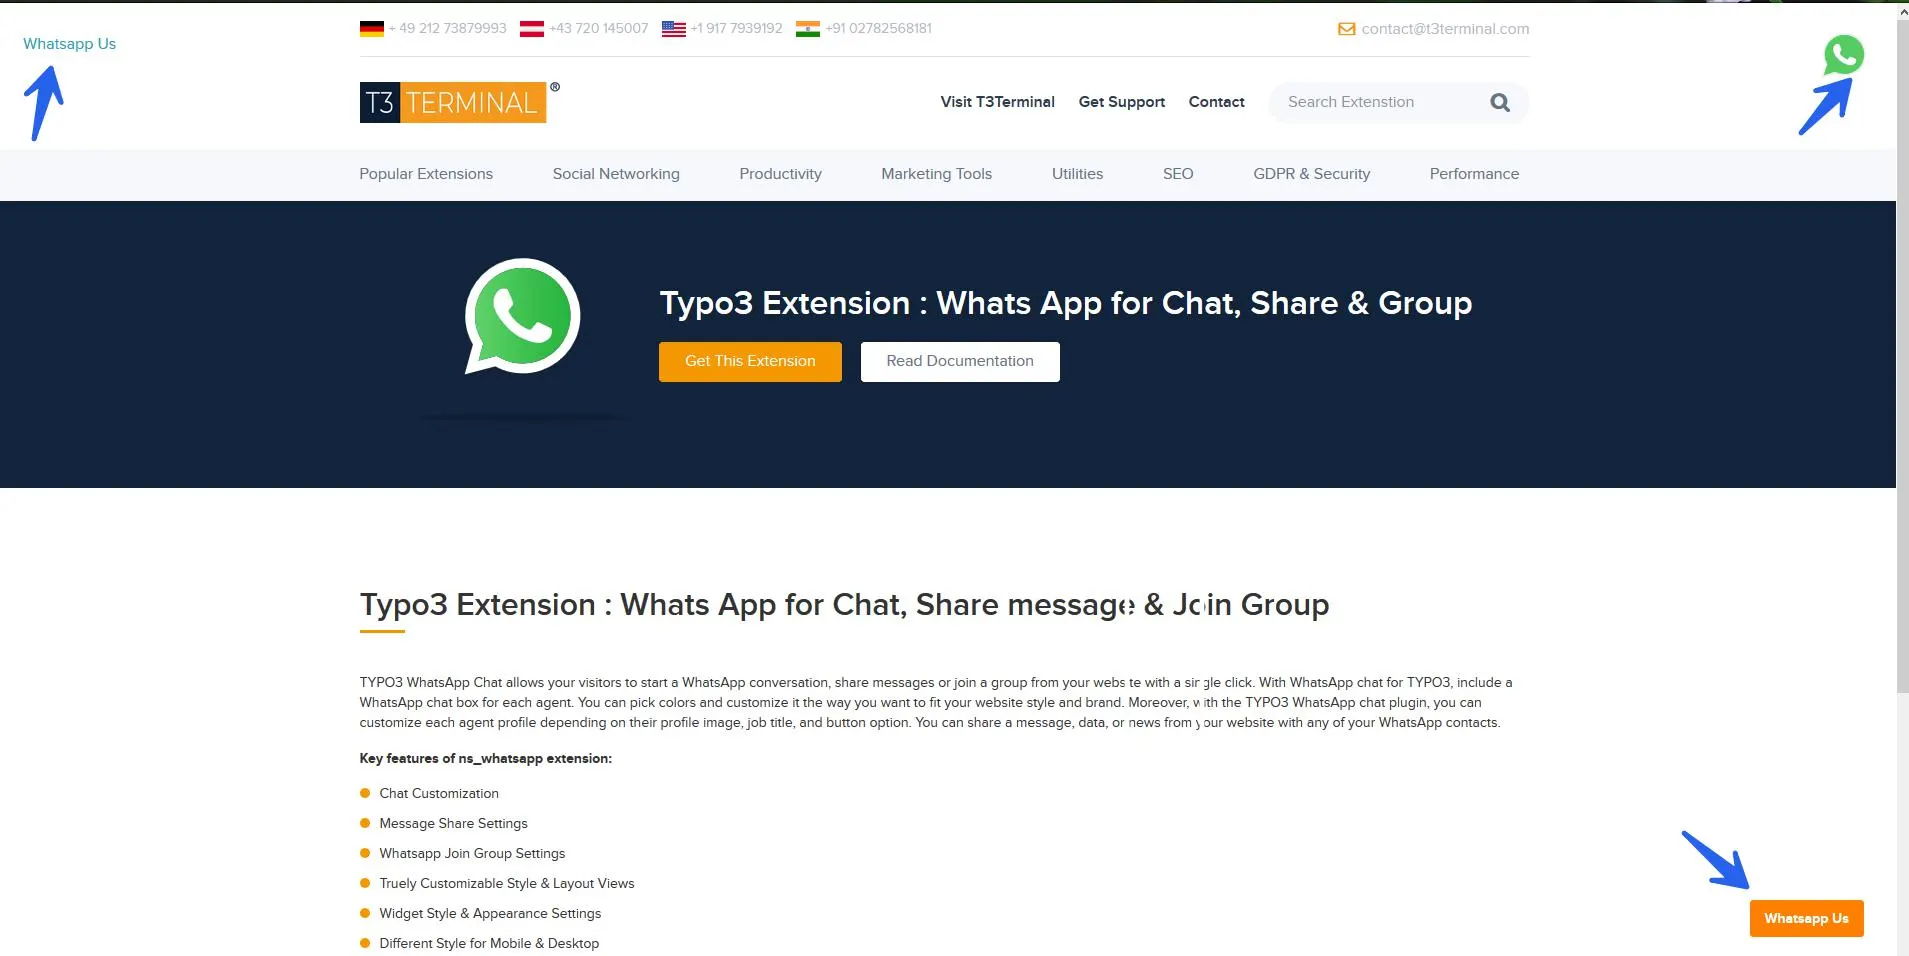This screenshot has width=1909, height=956.
Task: Go to the Utilities category
Action: 1077,174
